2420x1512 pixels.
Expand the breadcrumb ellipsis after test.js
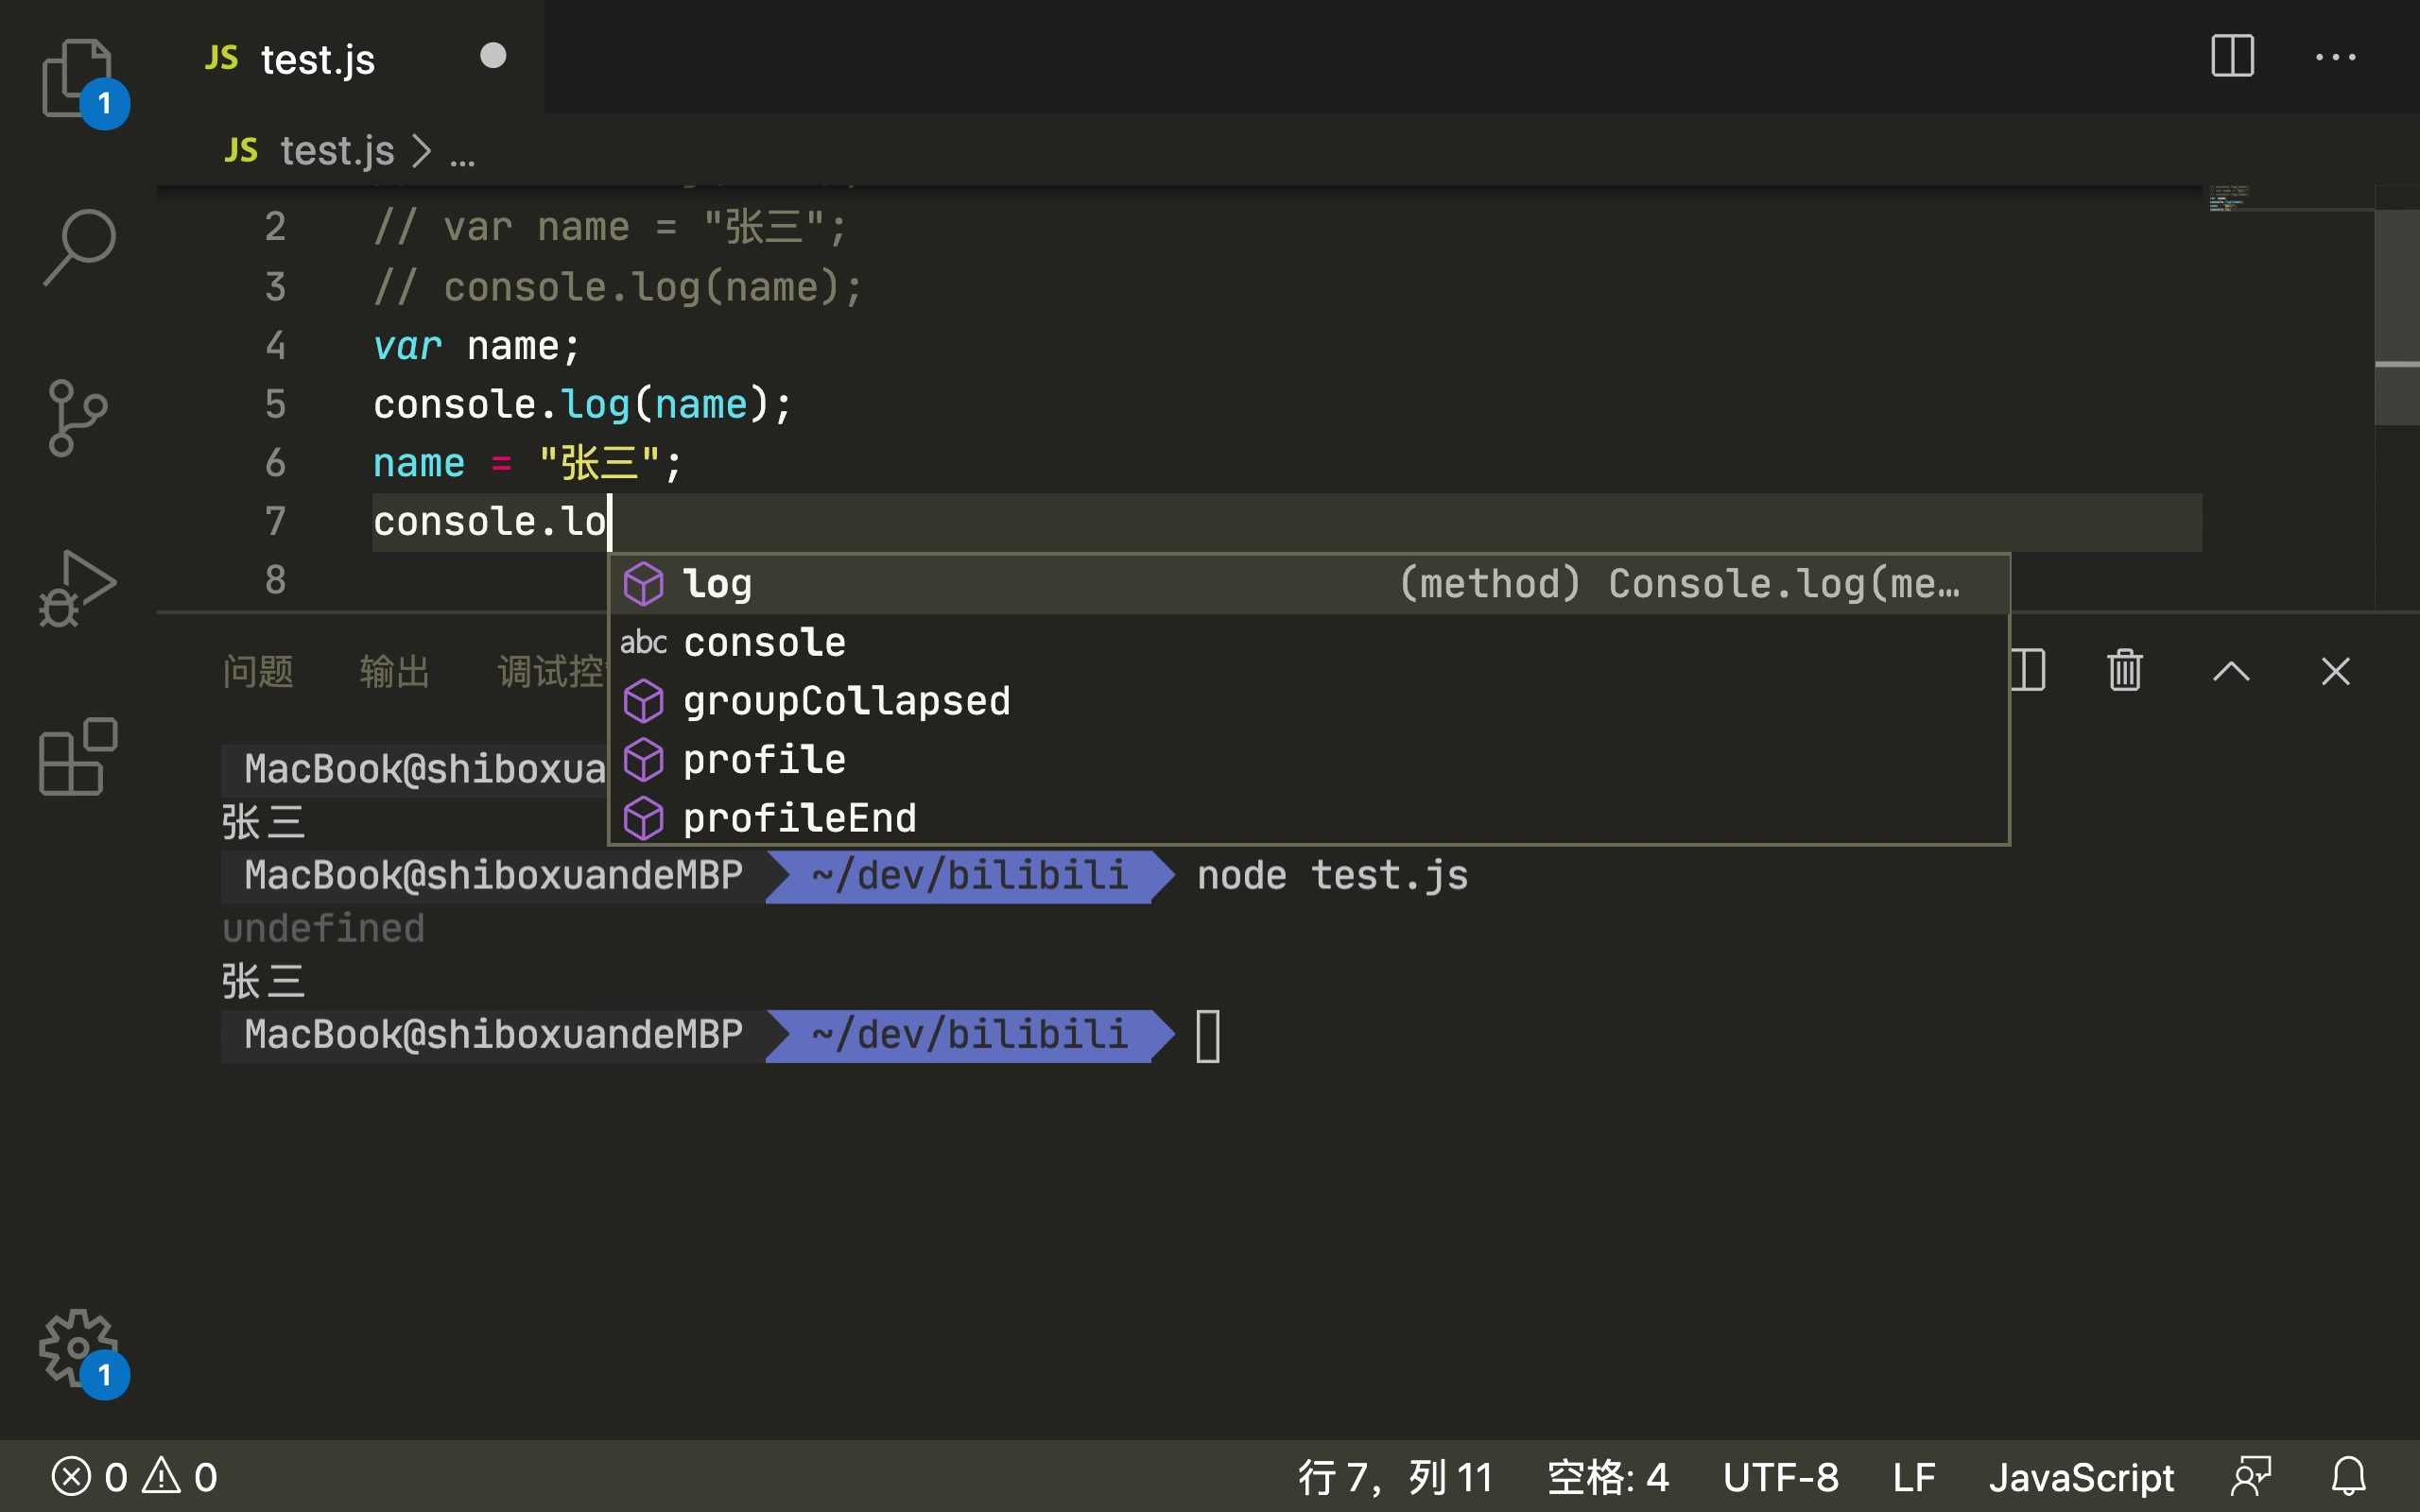[462, 153]
